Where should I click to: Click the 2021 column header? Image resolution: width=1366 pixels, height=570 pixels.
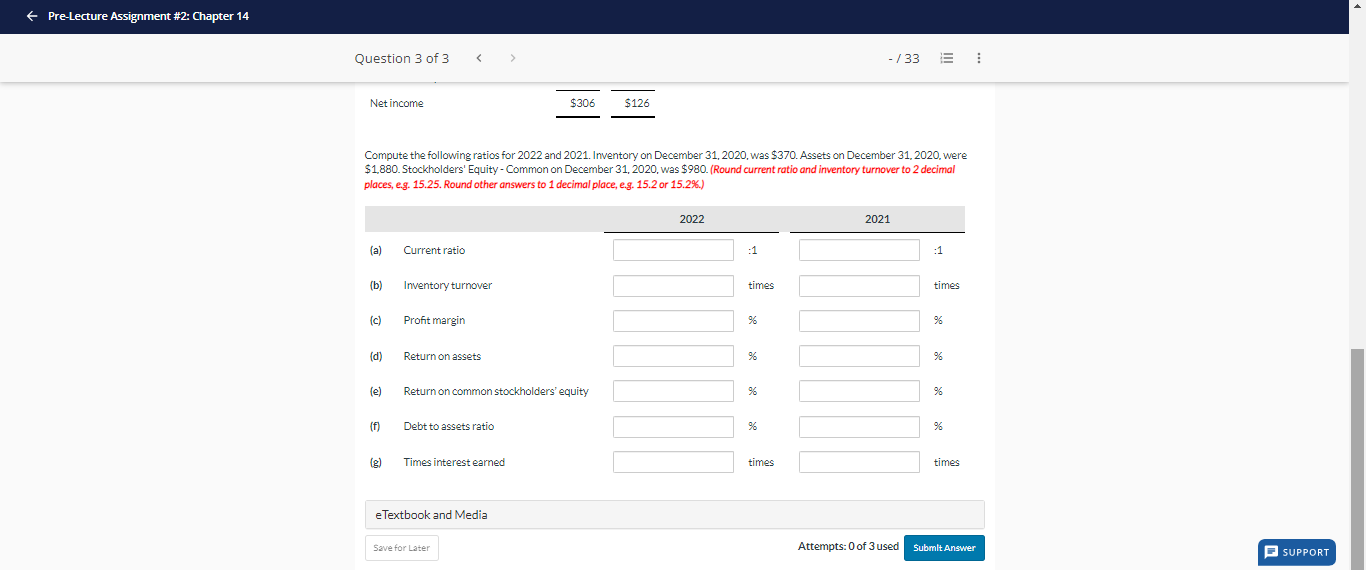878,218
